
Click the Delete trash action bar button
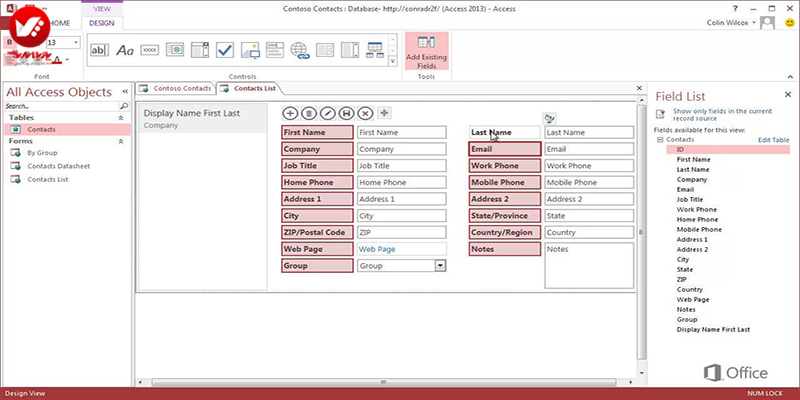pos(309,113)
